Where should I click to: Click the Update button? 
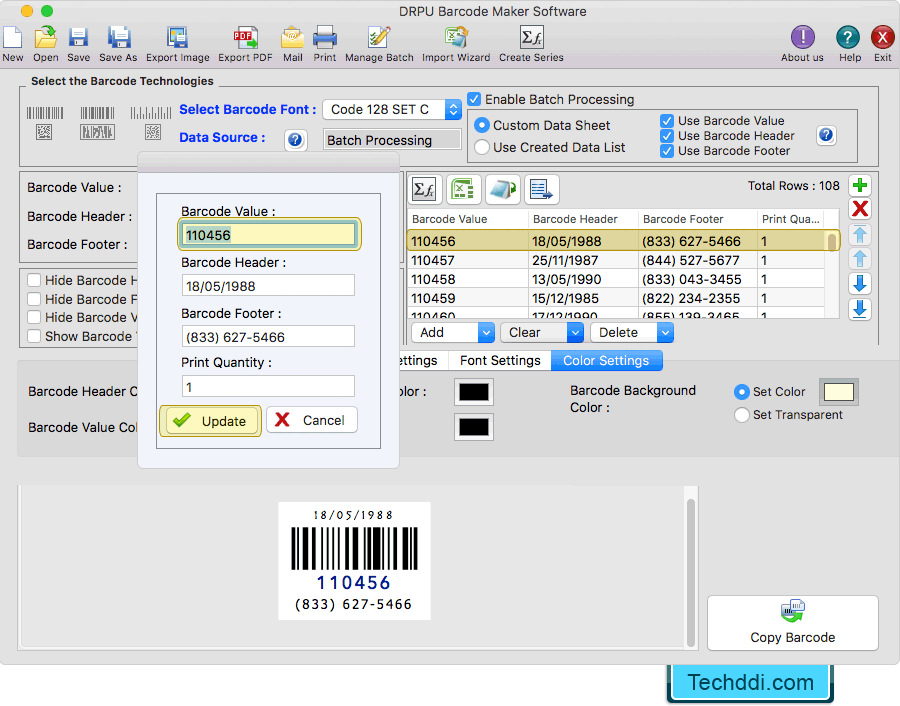tap(210, 421)
